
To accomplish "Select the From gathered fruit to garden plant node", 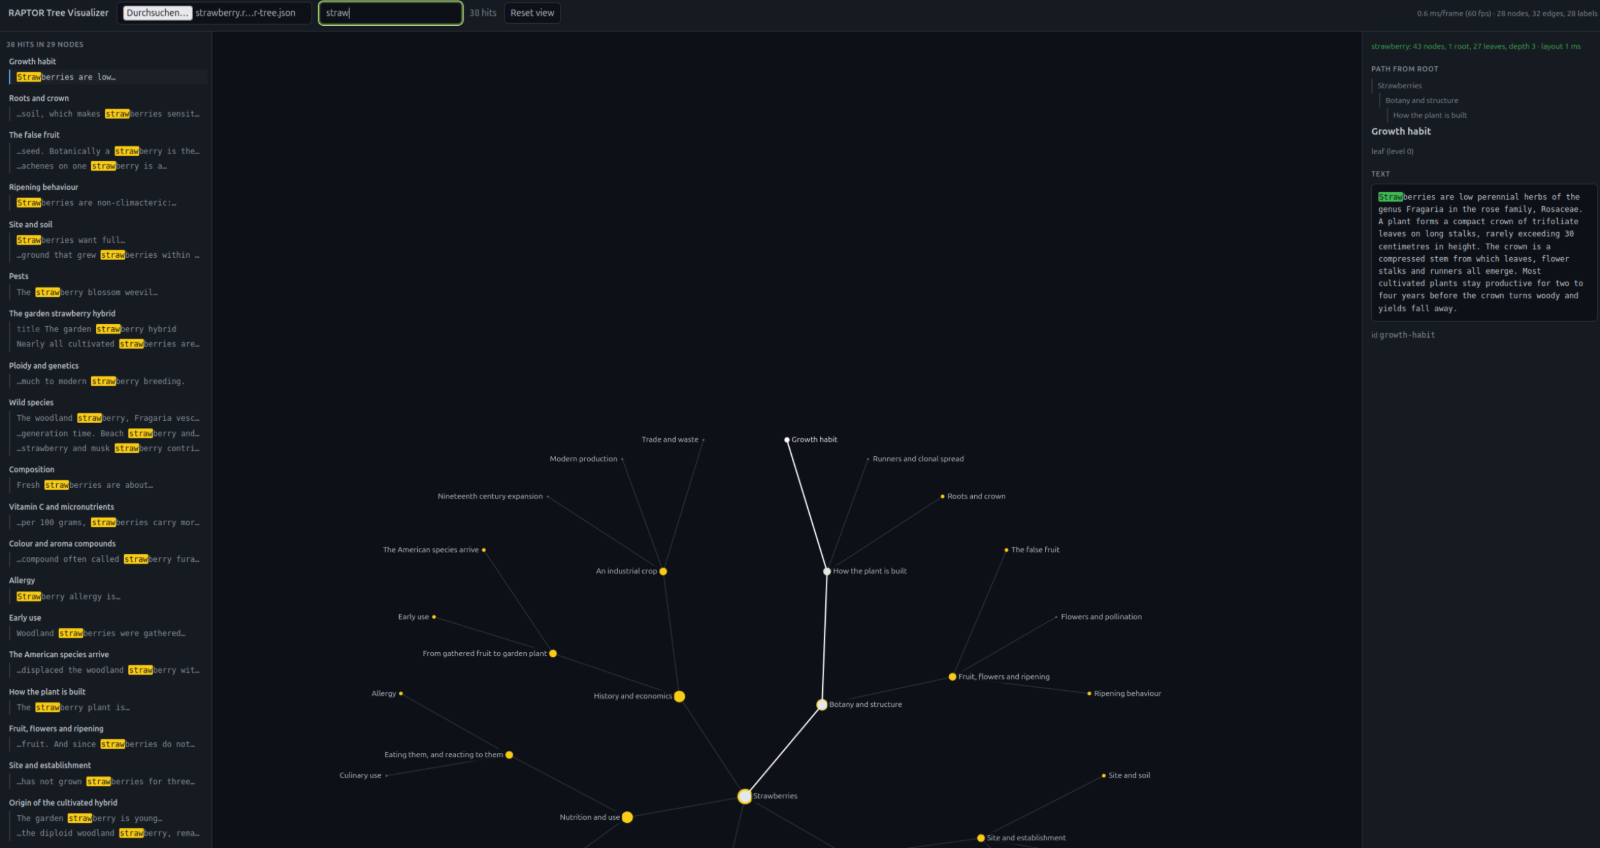I will [553, 654].
